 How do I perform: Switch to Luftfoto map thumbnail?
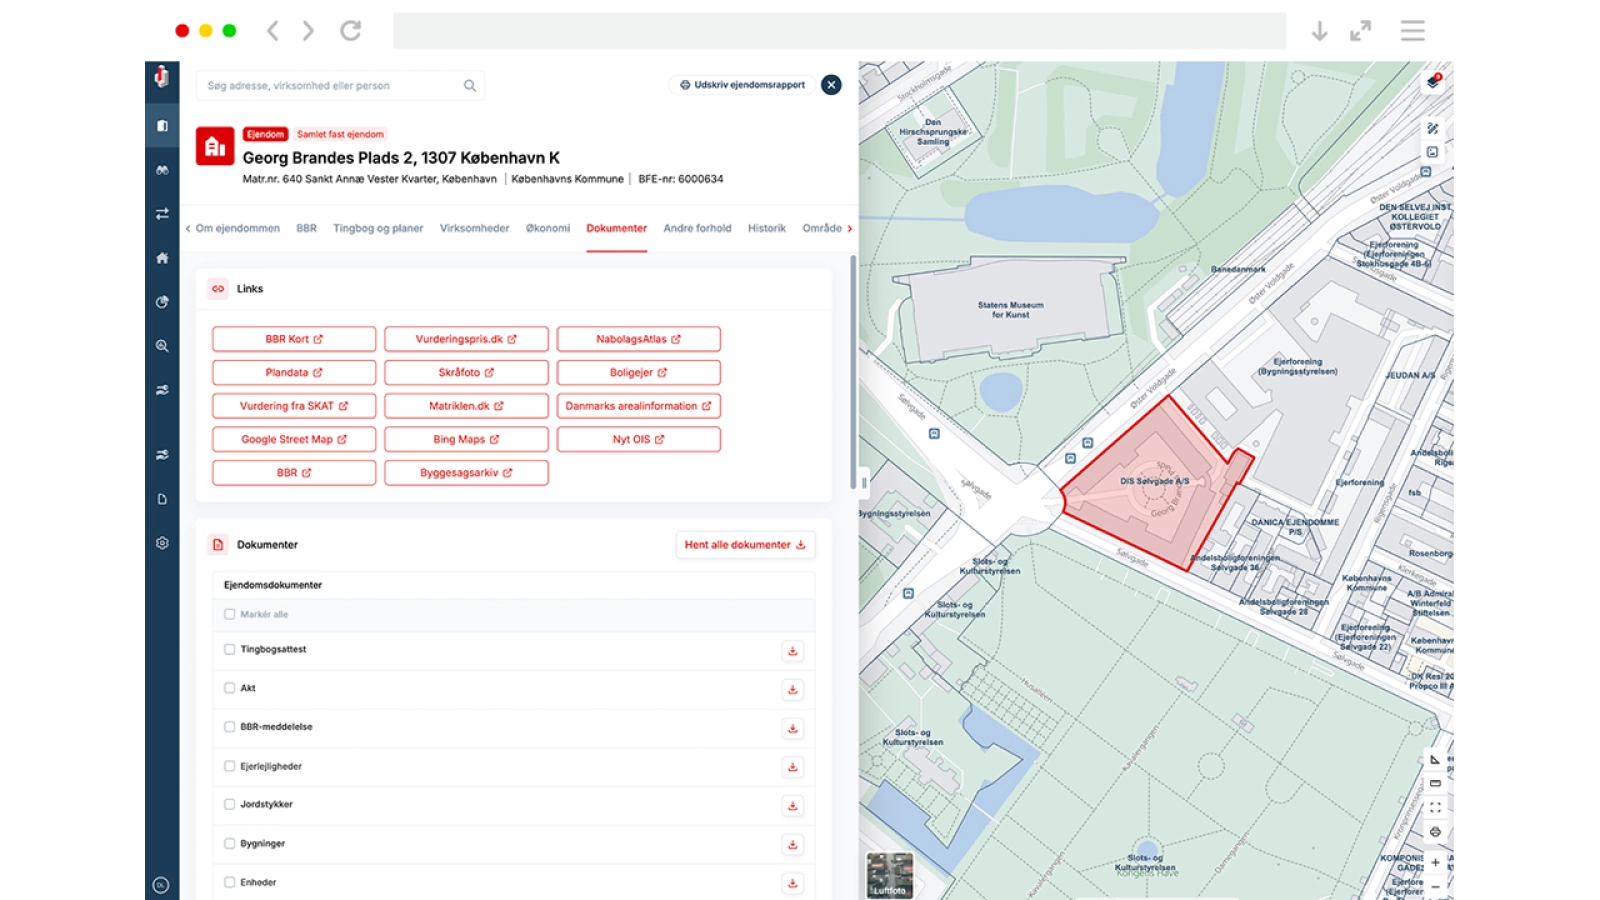[x=889, y=875]
